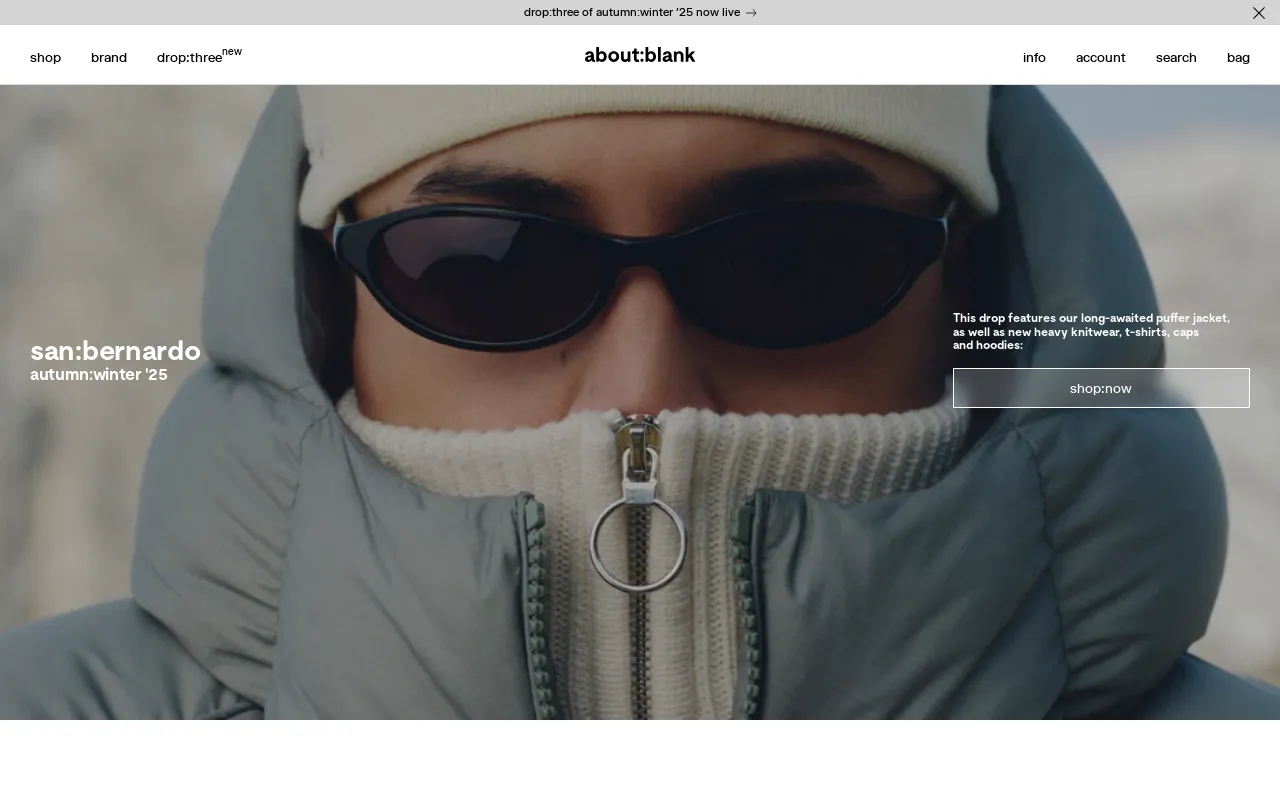Open the info menu
The image size is (1280, 800).
pyautogui.click(x=1034, y=58)
